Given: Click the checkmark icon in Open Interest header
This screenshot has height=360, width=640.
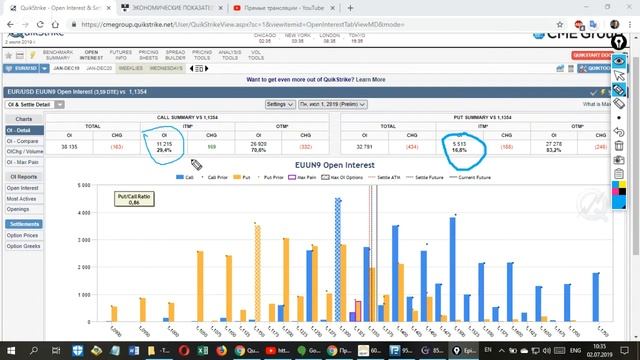Looking at the screenshot, I should pos(593,92).
